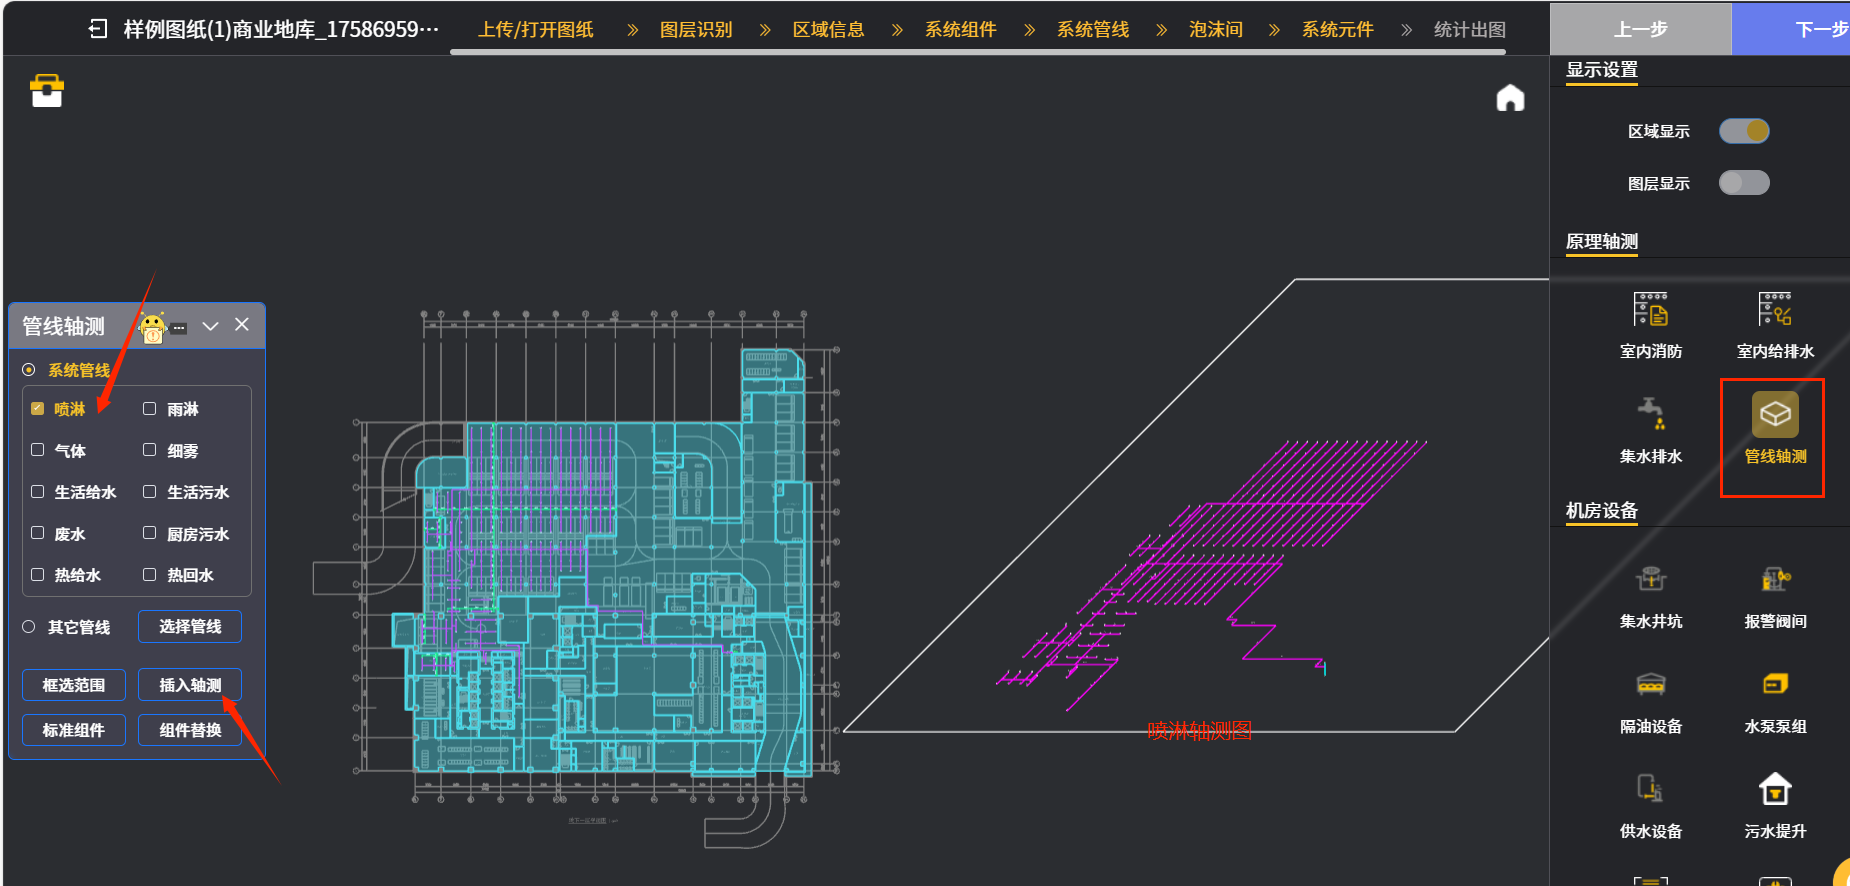Toggle the 区域显示 switch

[1744, 131]
